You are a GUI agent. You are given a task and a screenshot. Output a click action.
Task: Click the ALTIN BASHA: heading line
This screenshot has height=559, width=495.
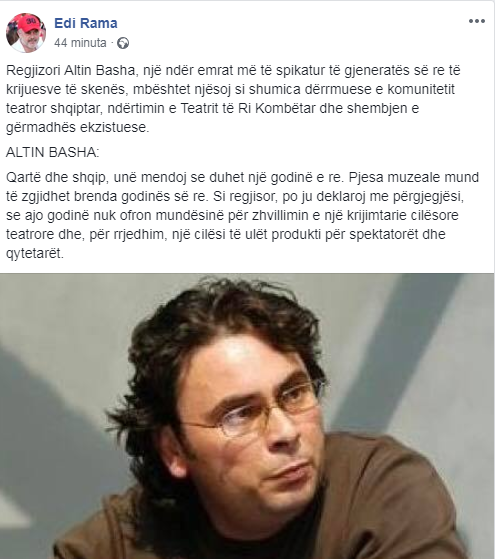52,152
